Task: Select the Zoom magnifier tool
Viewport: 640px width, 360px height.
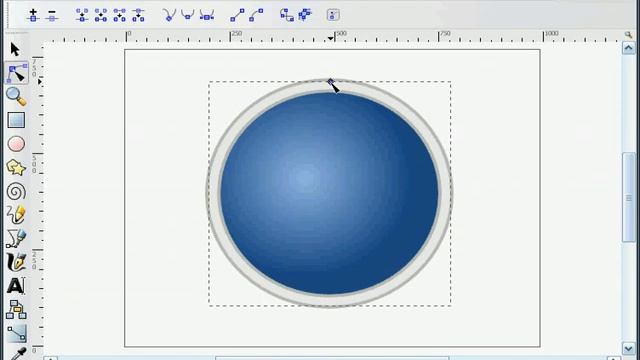Action: point(16,97)
